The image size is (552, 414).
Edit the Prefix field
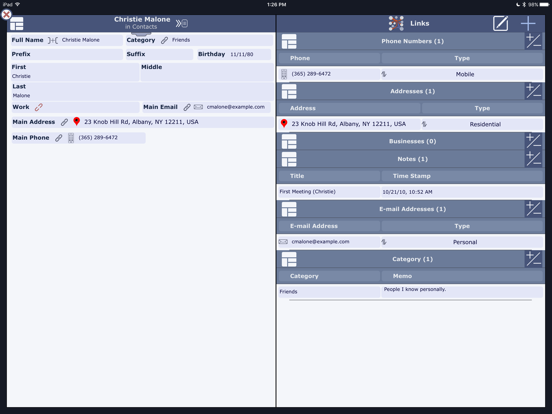pyautogui.click(x=67, y=54)
